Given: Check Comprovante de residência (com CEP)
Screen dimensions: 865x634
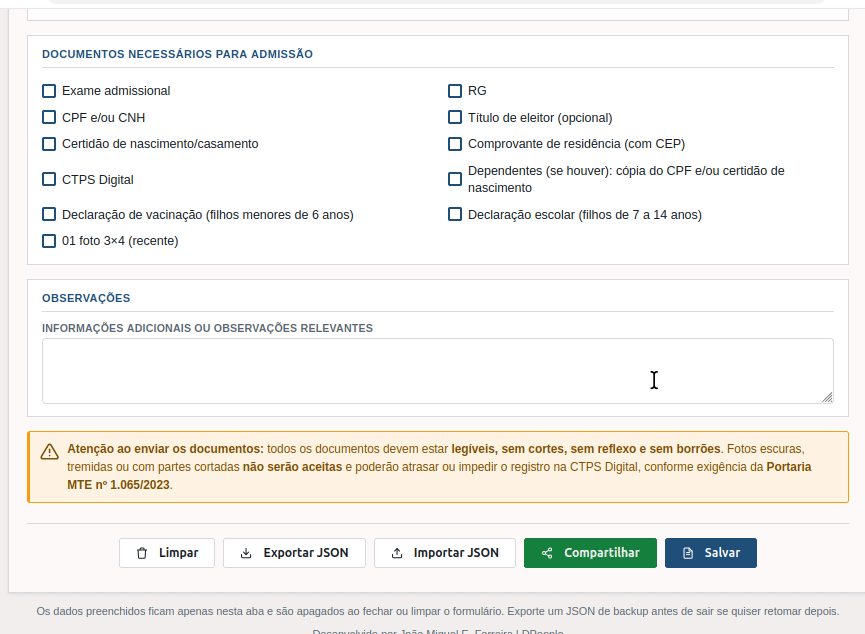Looking at the screenshot, I should (455, 144).
